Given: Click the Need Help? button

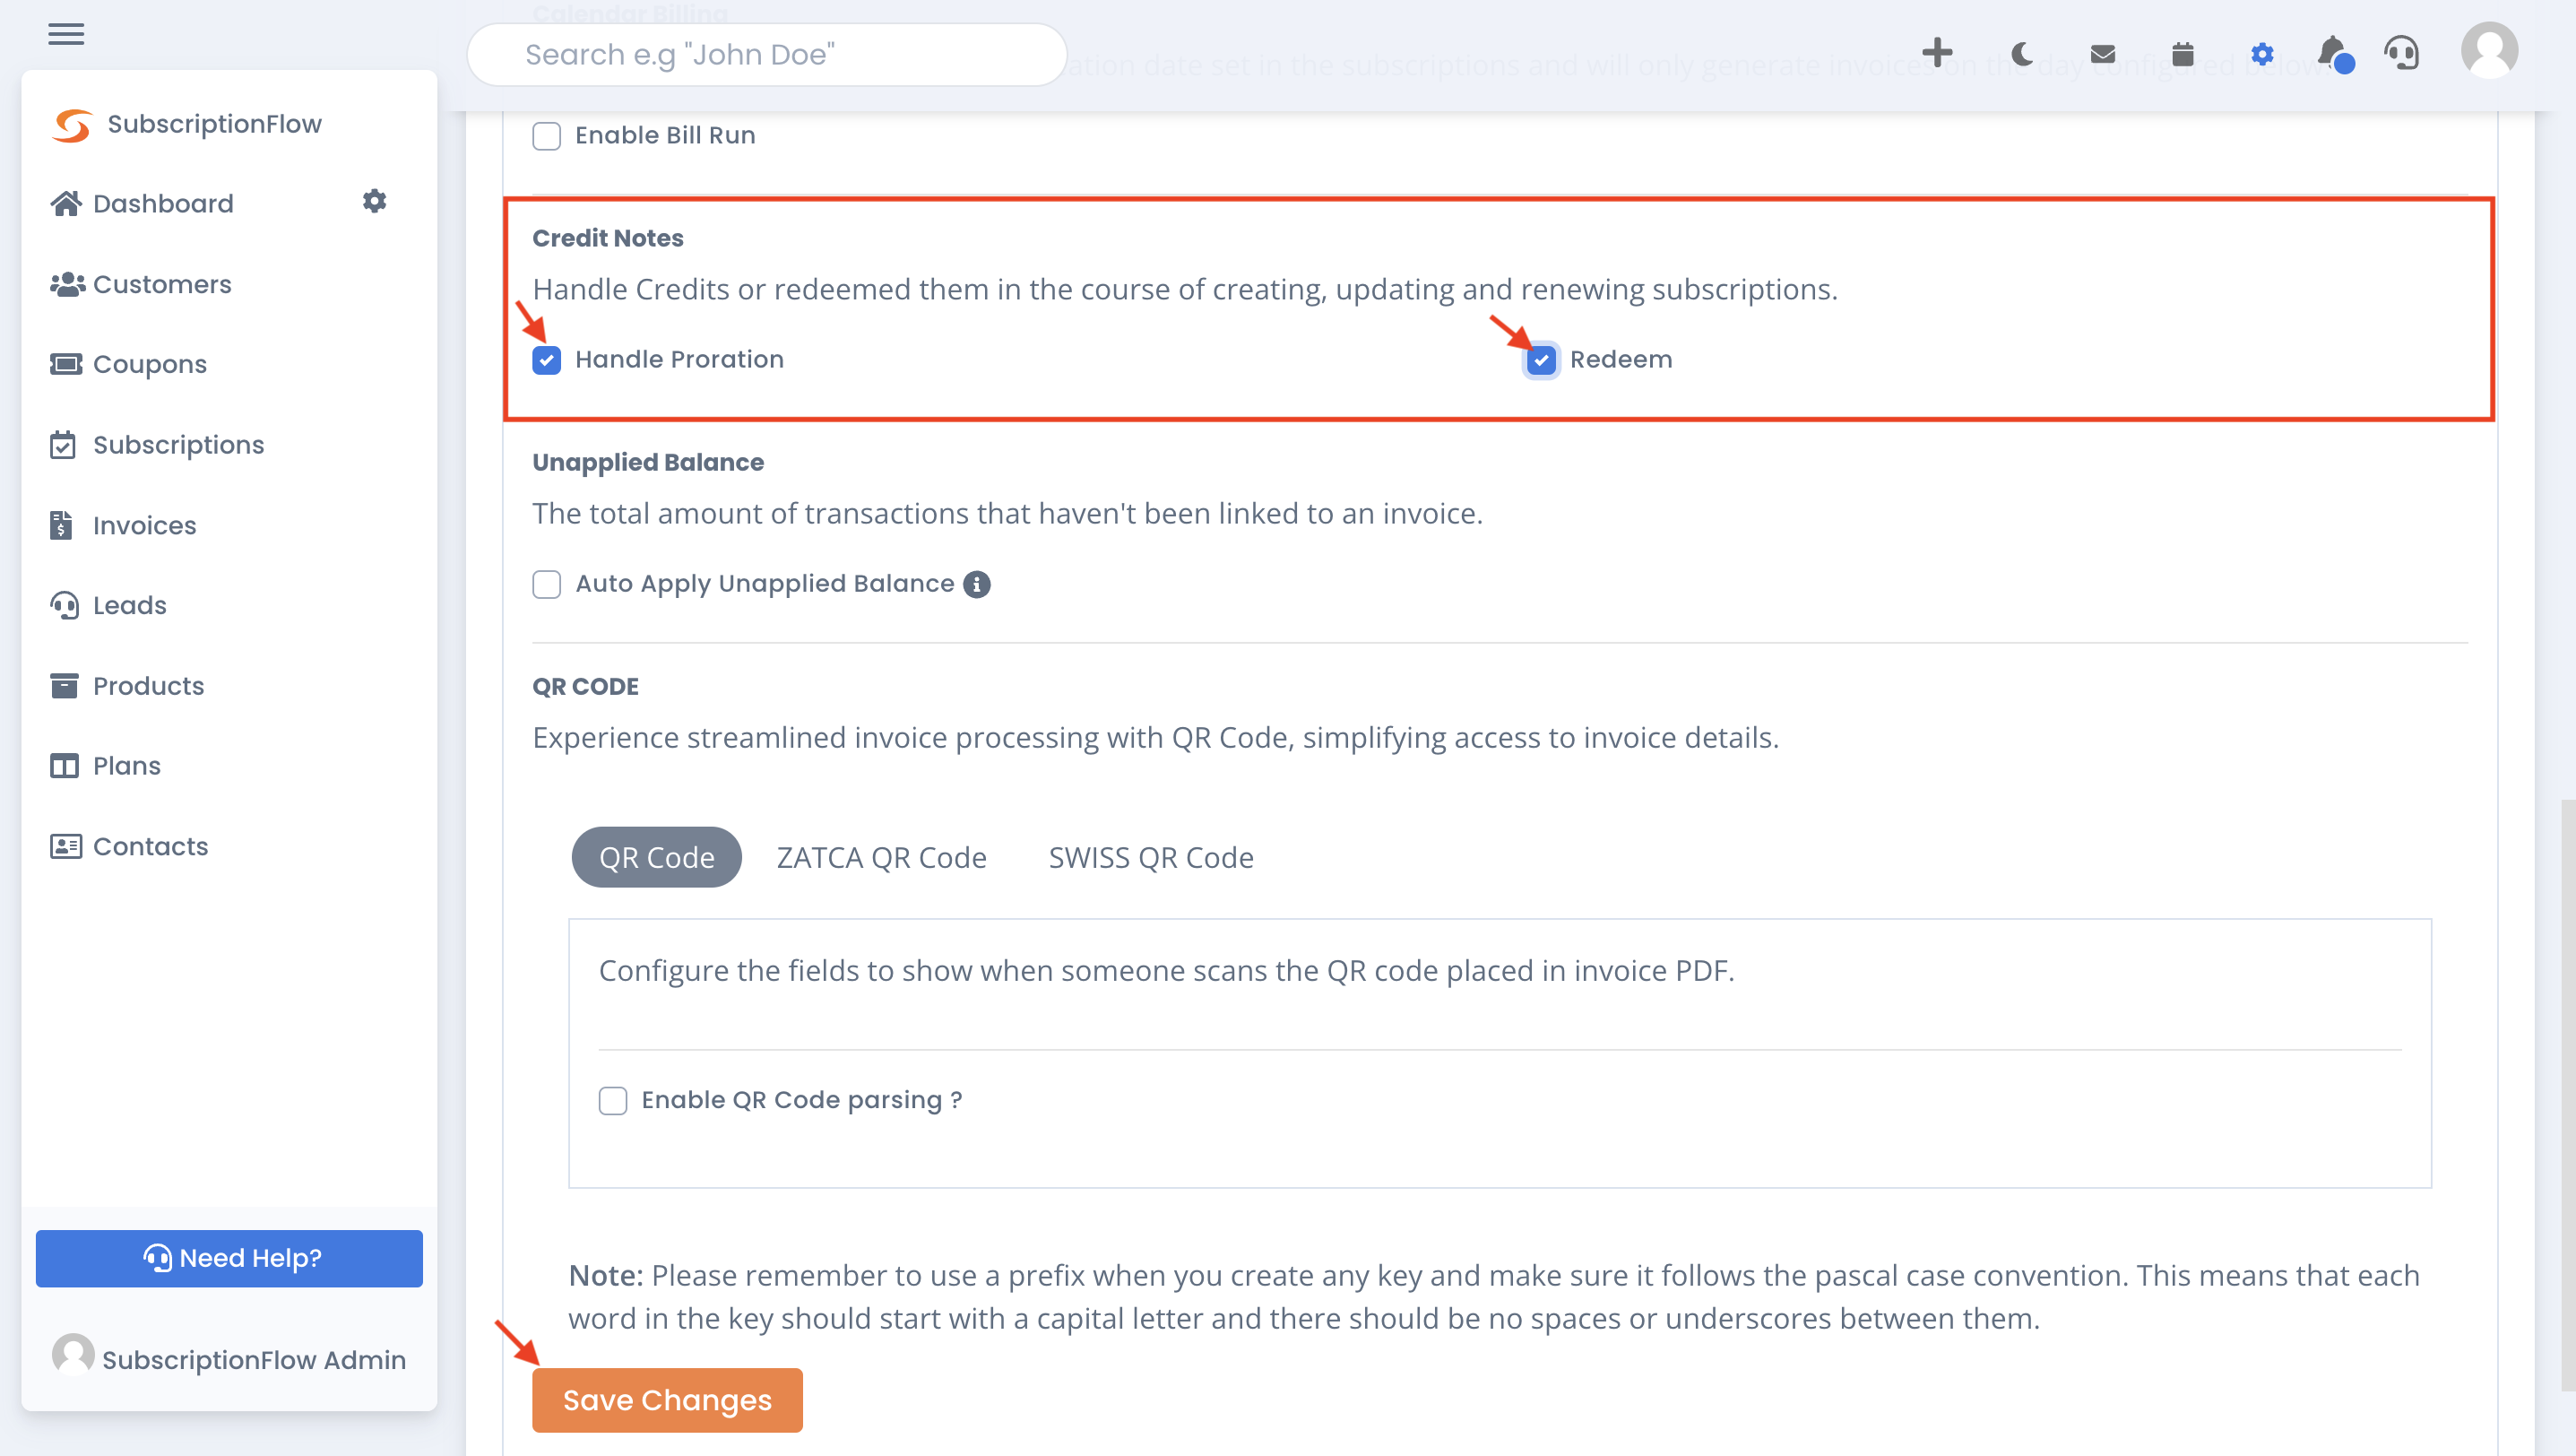Looking at the screenshot, I should coord(229,1258).
